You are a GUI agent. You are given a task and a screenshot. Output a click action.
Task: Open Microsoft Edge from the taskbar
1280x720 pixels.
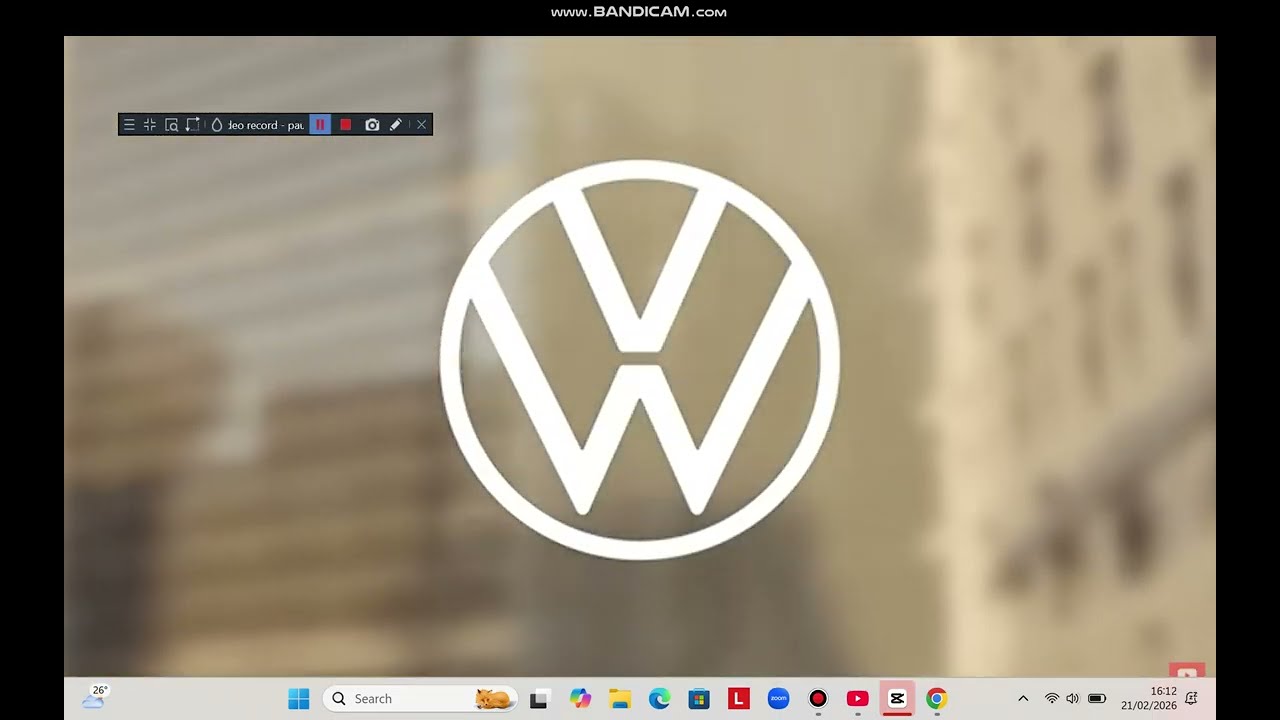pos(659,699)
